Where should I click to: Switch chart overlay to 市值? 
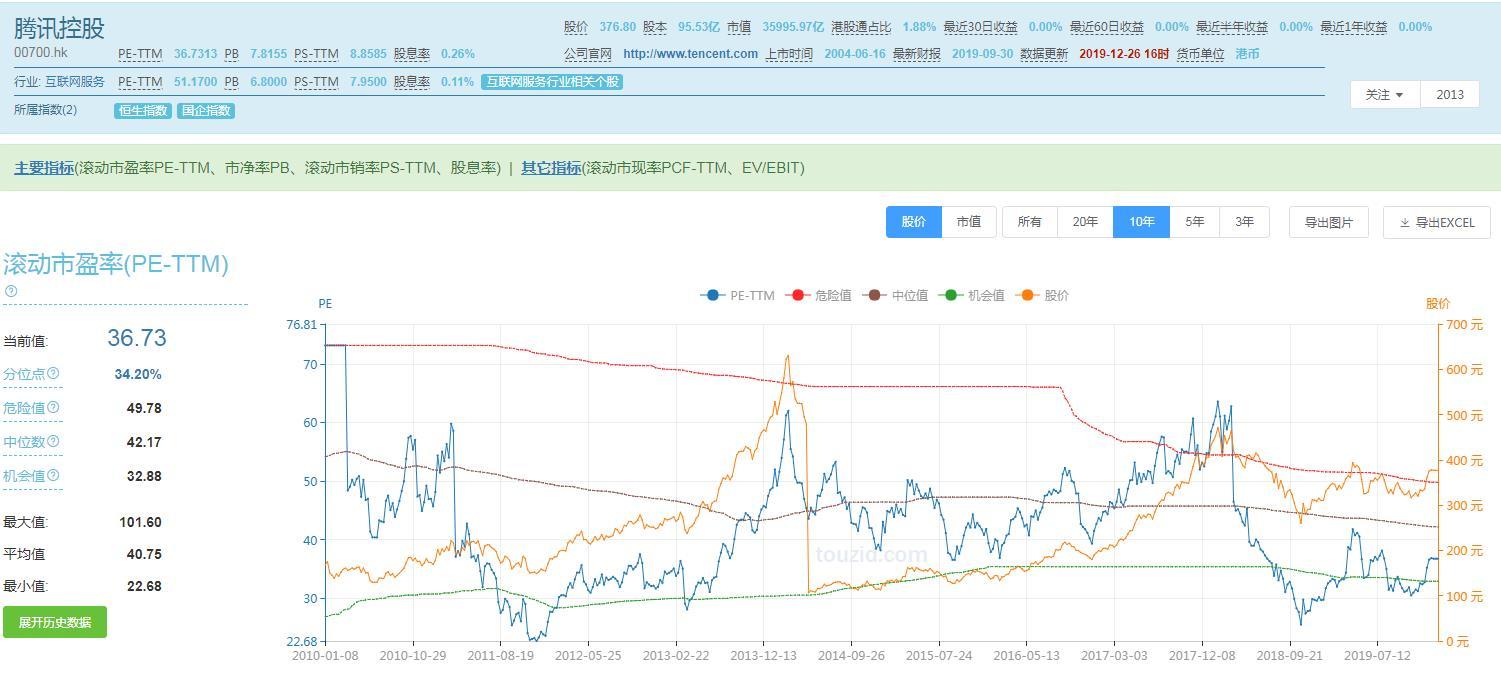(x=968, y=222)
